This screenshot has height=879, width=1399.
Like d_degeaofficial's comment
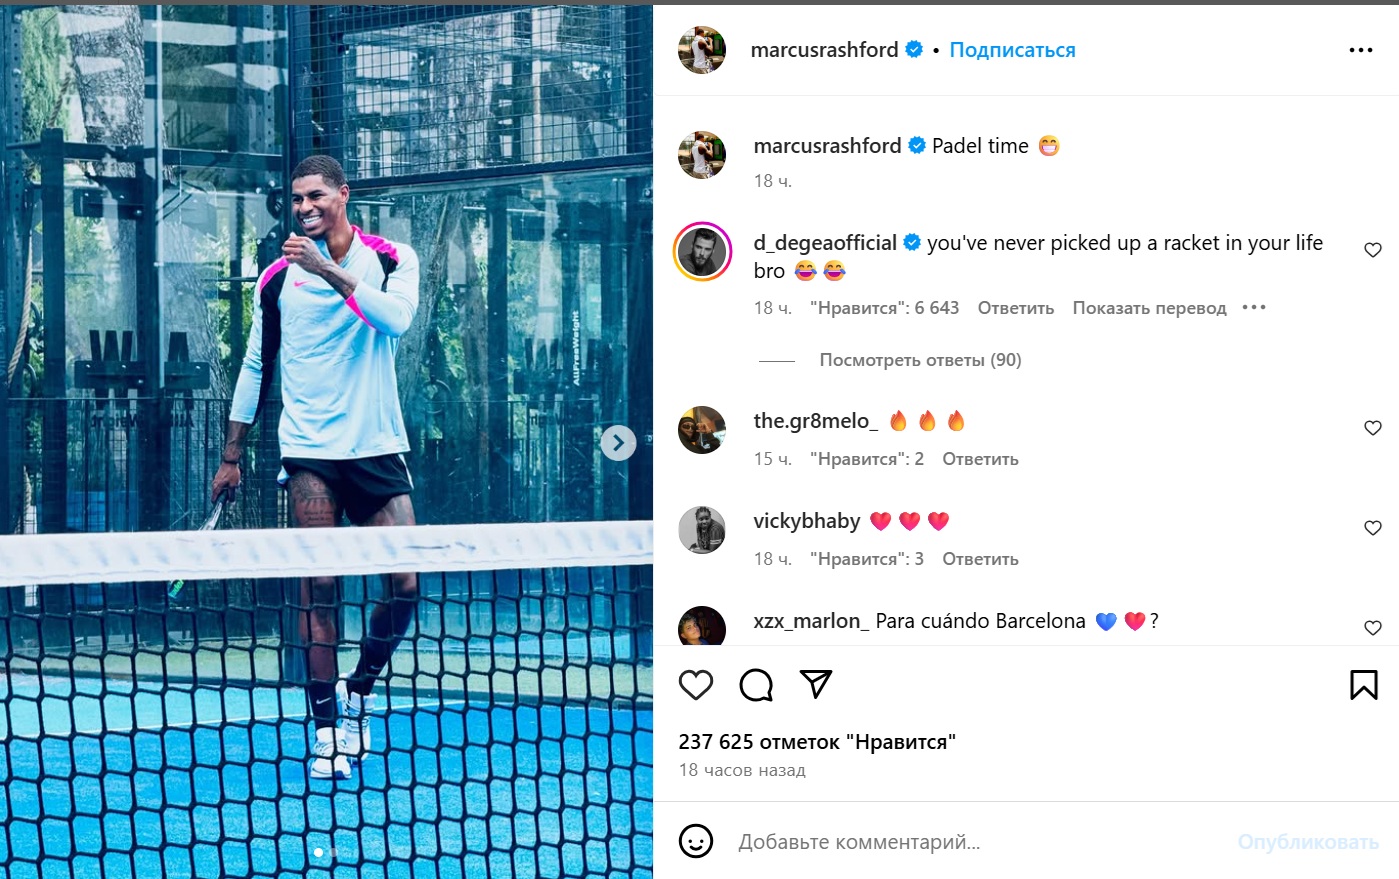(1373, 250)
